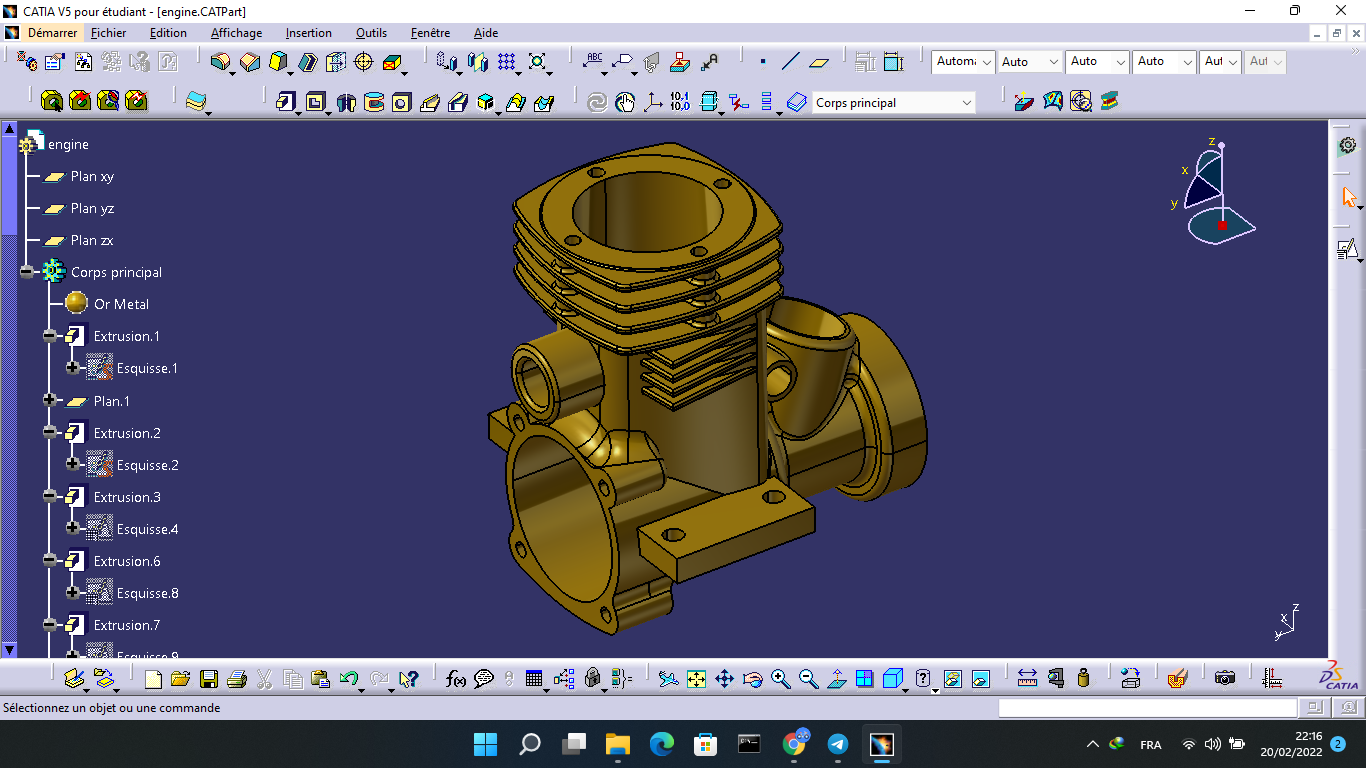The image size is (1366, 768).
Task: Collapse the Corps principal node
Action: pos(27,272)
